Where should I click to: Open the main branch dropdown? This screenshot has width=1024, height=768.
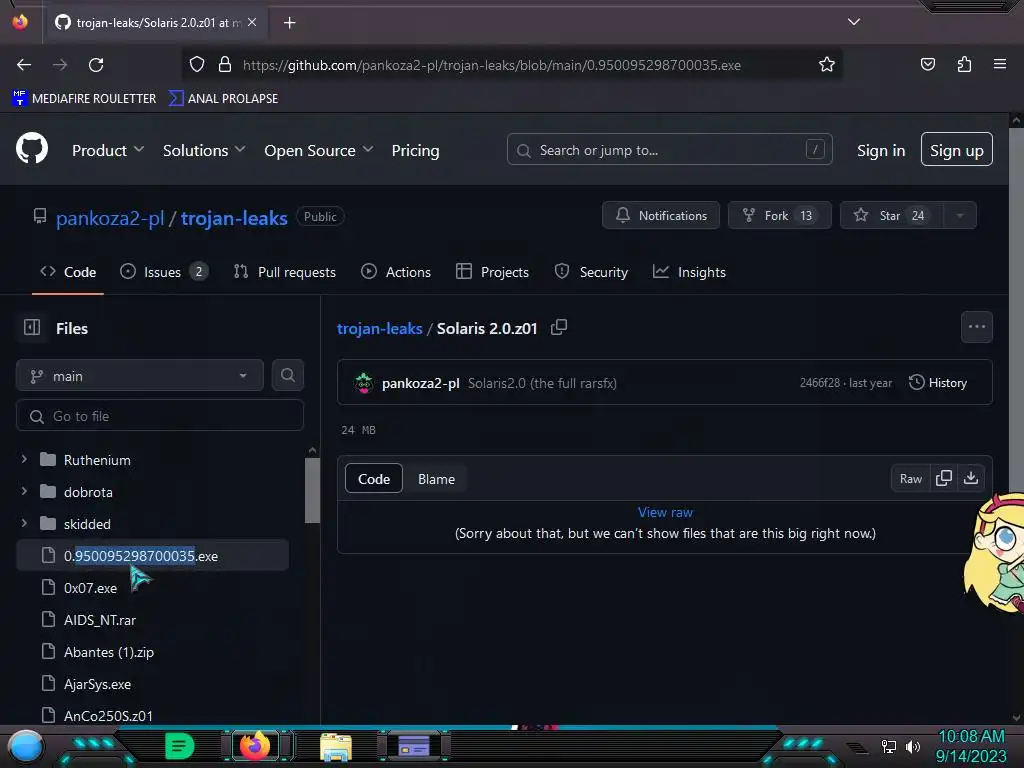140,376
